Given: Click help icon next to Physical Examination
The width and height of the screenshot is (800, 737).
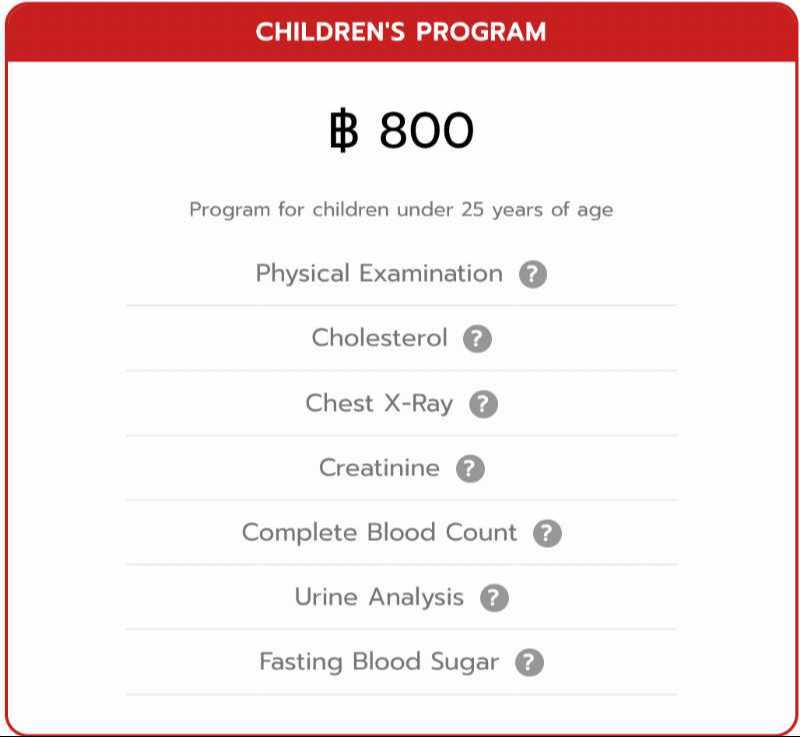Looking at the screenshot, I should pos(533,275).
